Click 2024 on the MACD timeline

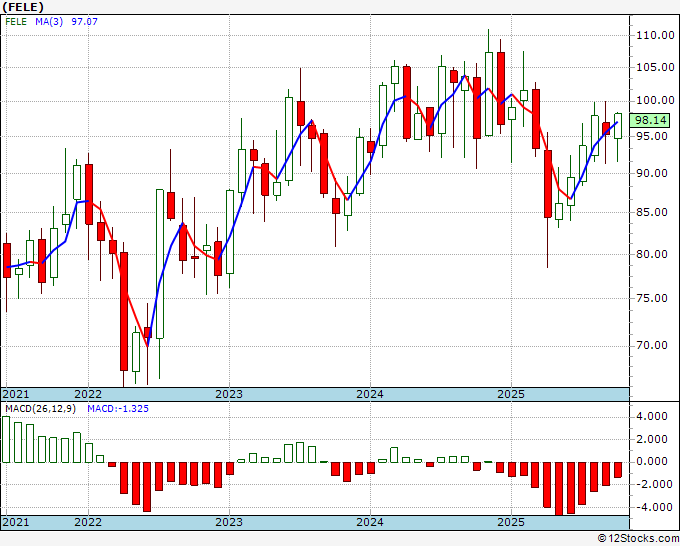coord(370,522)
